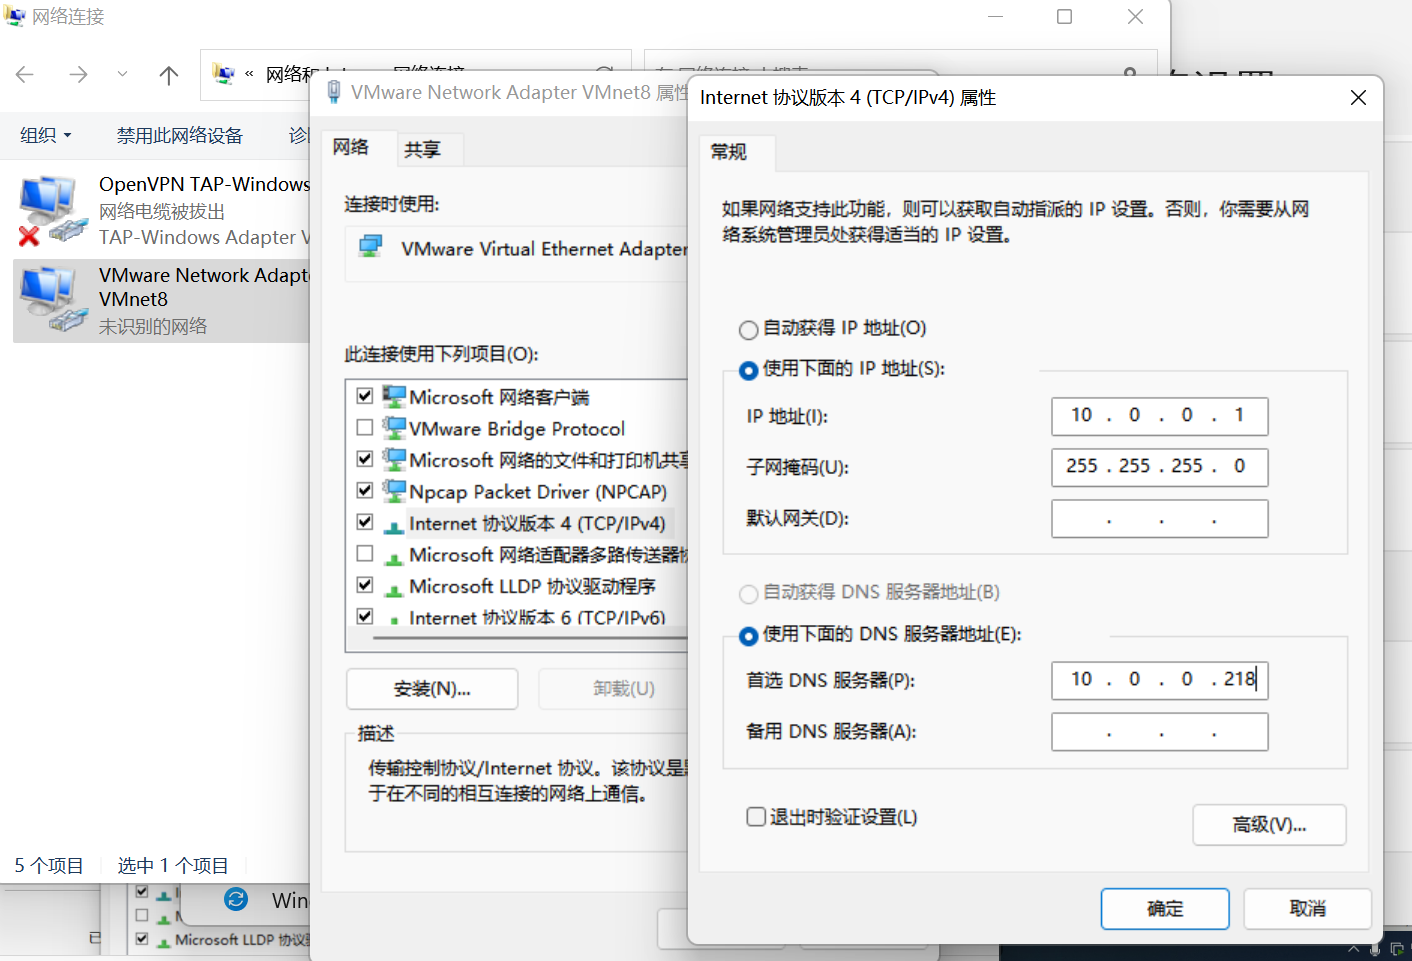Click the 选中 1 个项目 status text
Image resolution: width=1412 pixels, height=961 pixels.
[x=173, y=866]
